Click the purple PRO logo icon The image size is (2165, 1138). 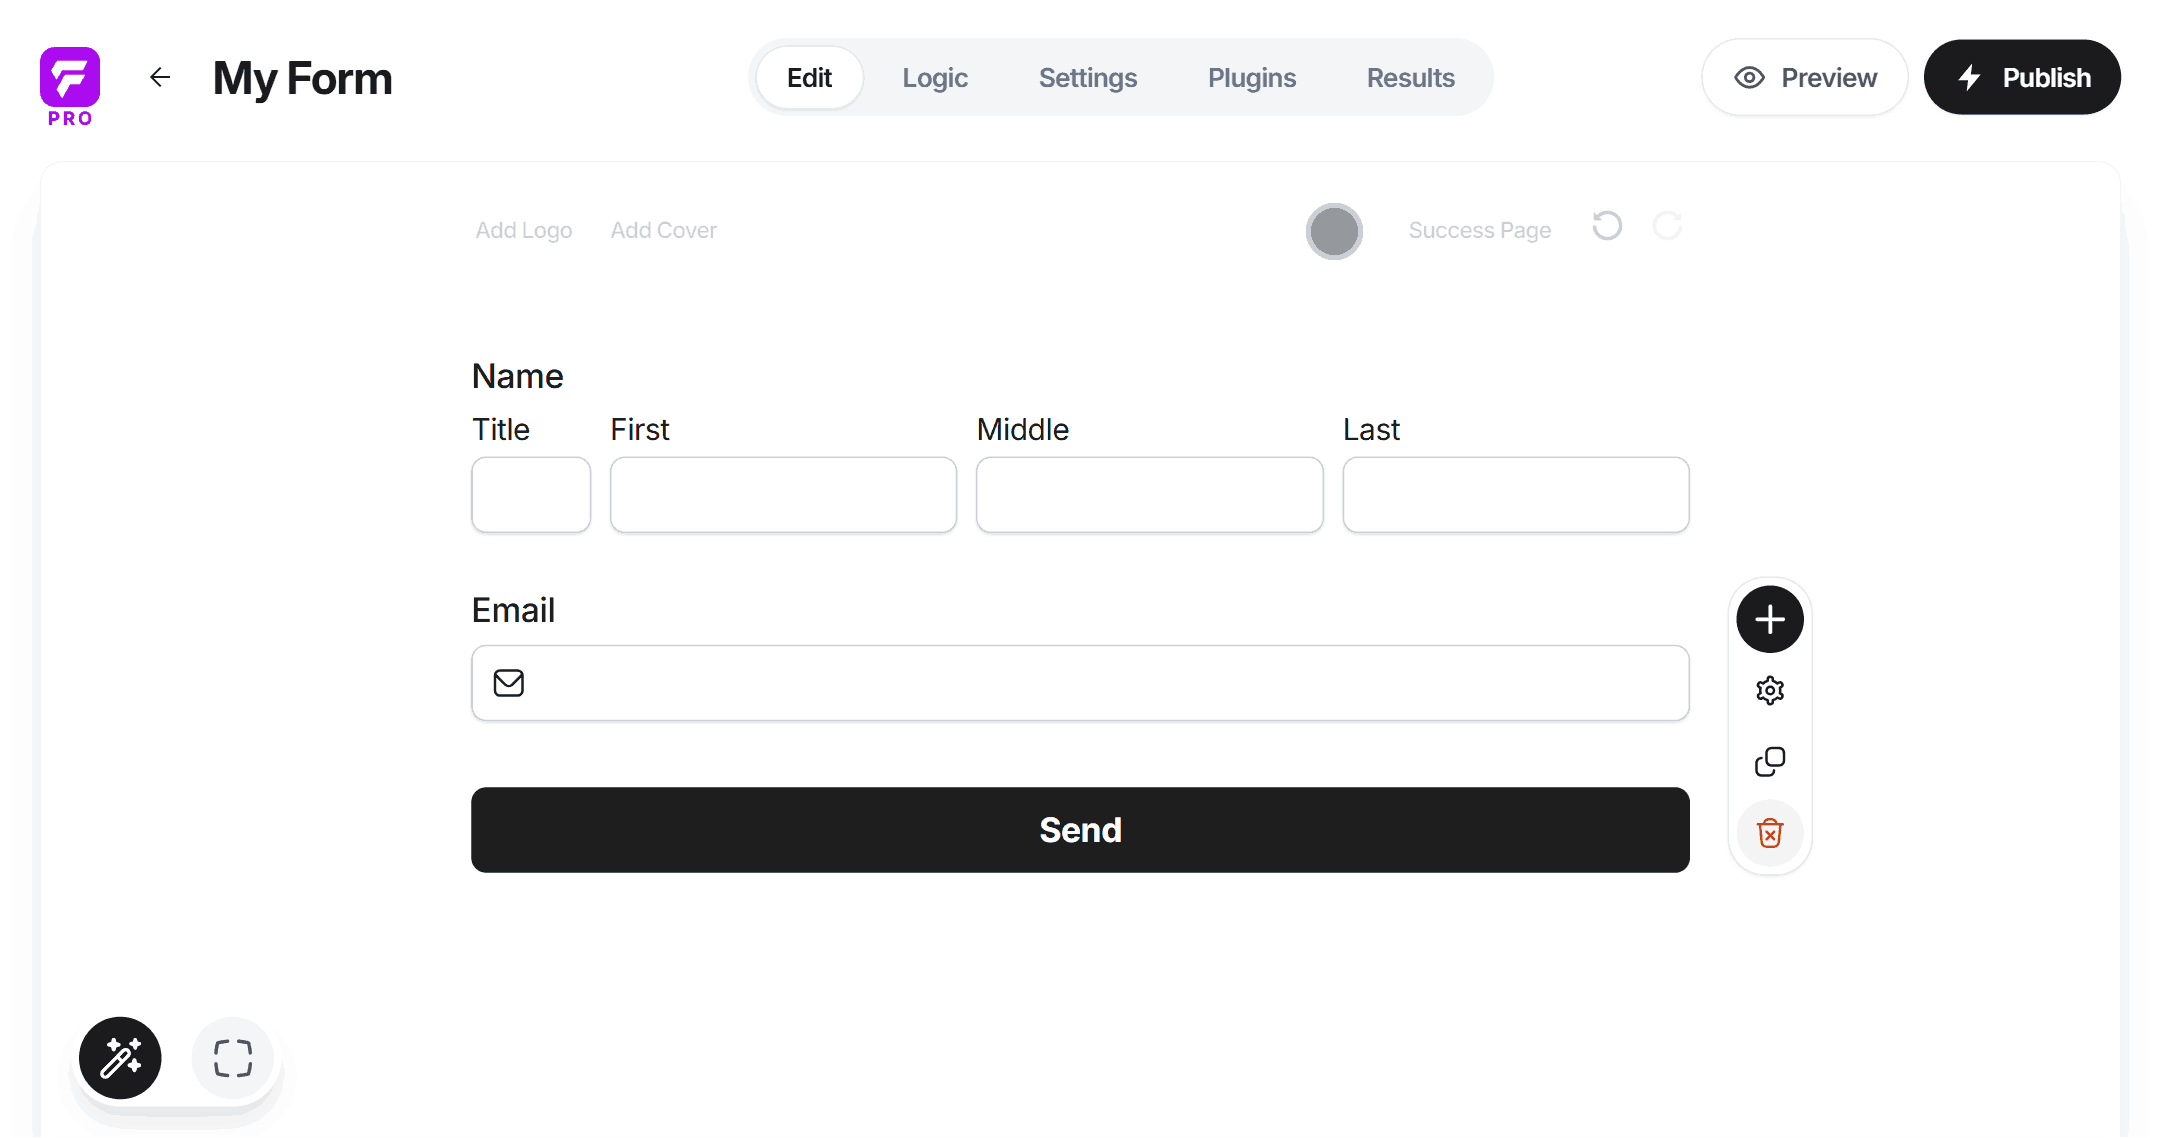[x=70, y=86]
